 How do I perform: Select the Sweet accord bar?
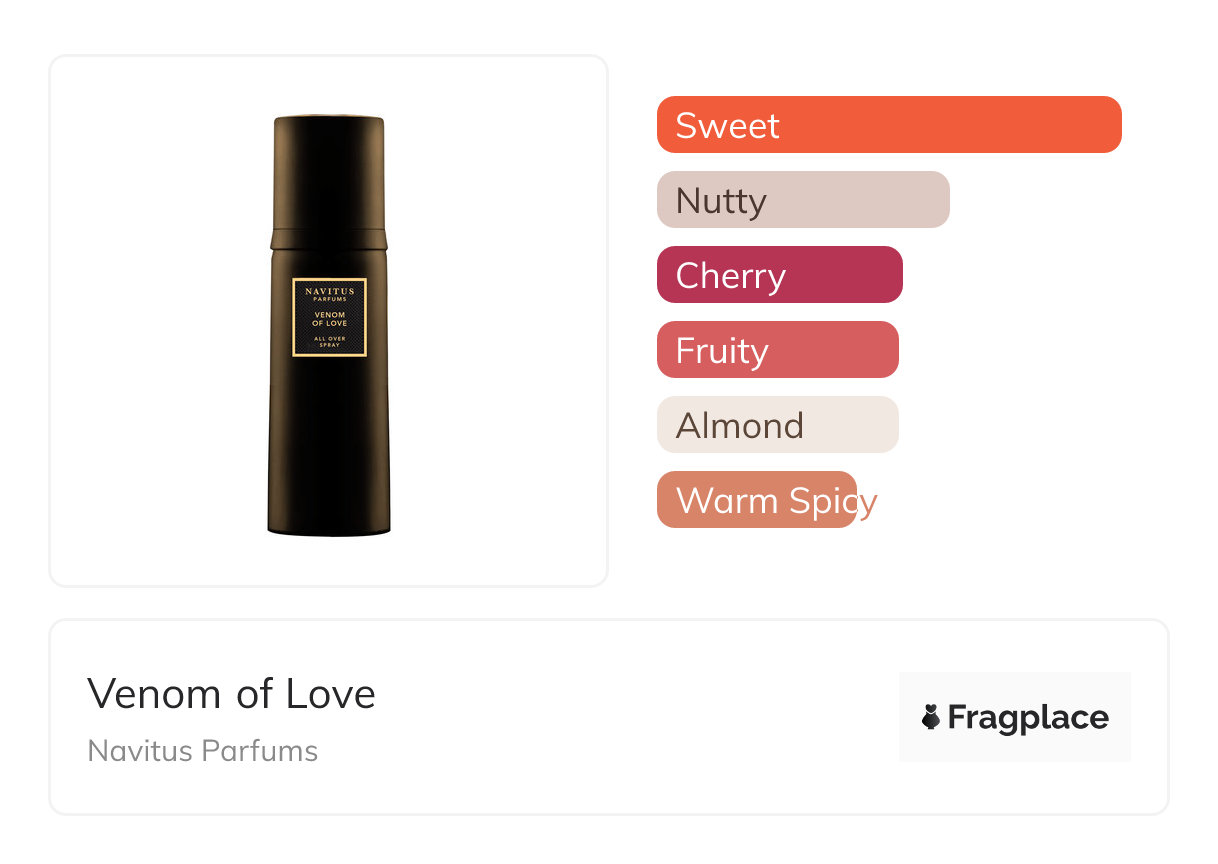(x=889, y=125)
